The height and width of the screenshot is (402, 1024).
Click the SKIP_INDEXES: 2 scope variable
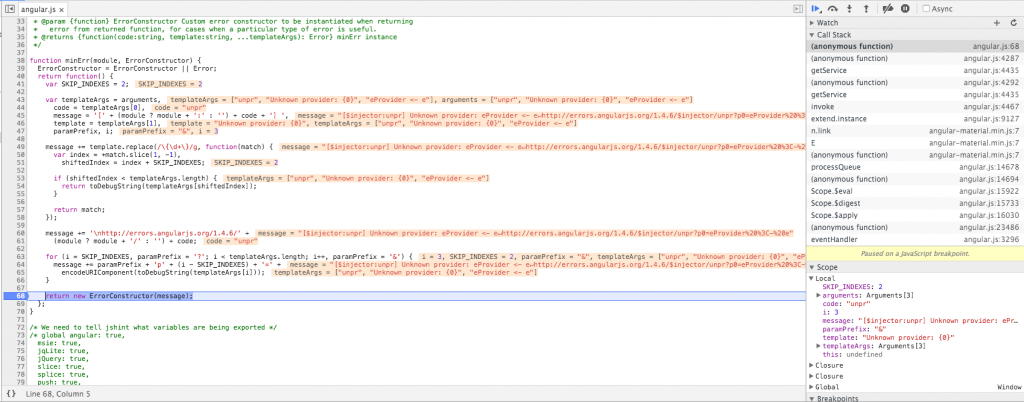(854, 287)
